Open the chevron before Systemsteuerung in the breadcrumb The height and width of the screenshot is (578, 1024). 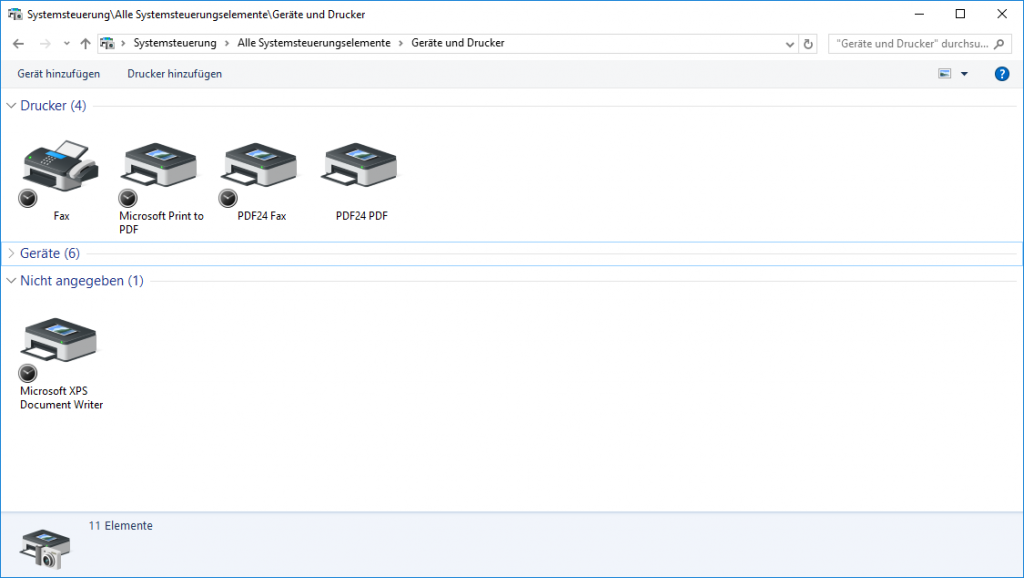[123, 44]
